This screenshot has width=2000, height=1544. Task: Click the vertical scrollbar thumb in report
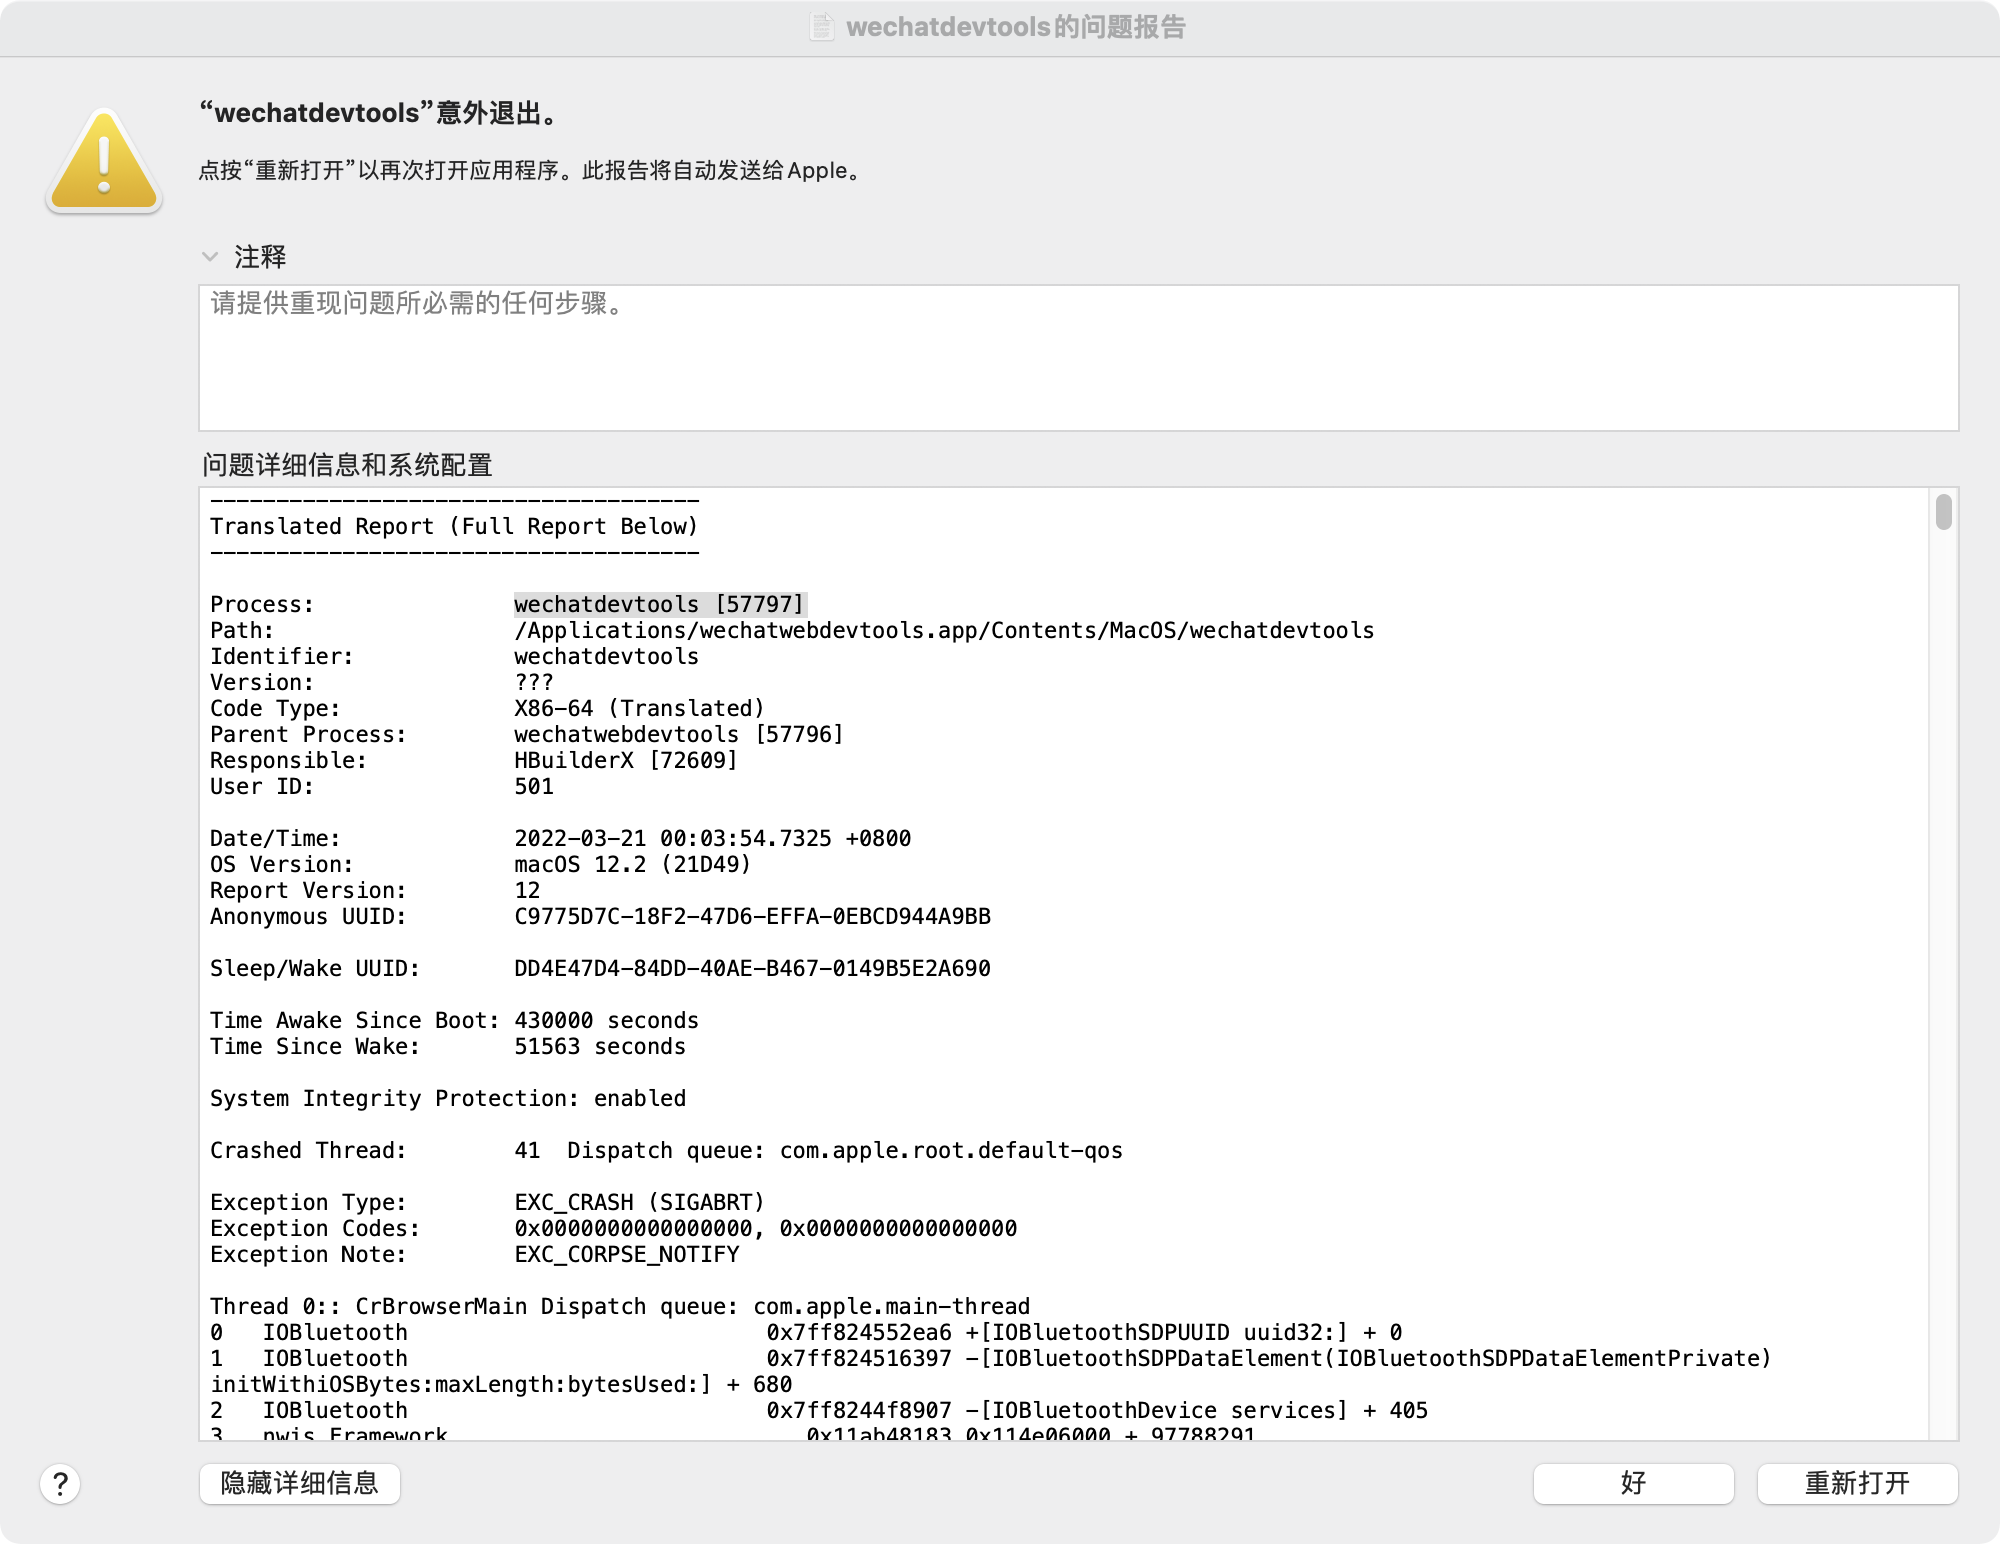1943,512
